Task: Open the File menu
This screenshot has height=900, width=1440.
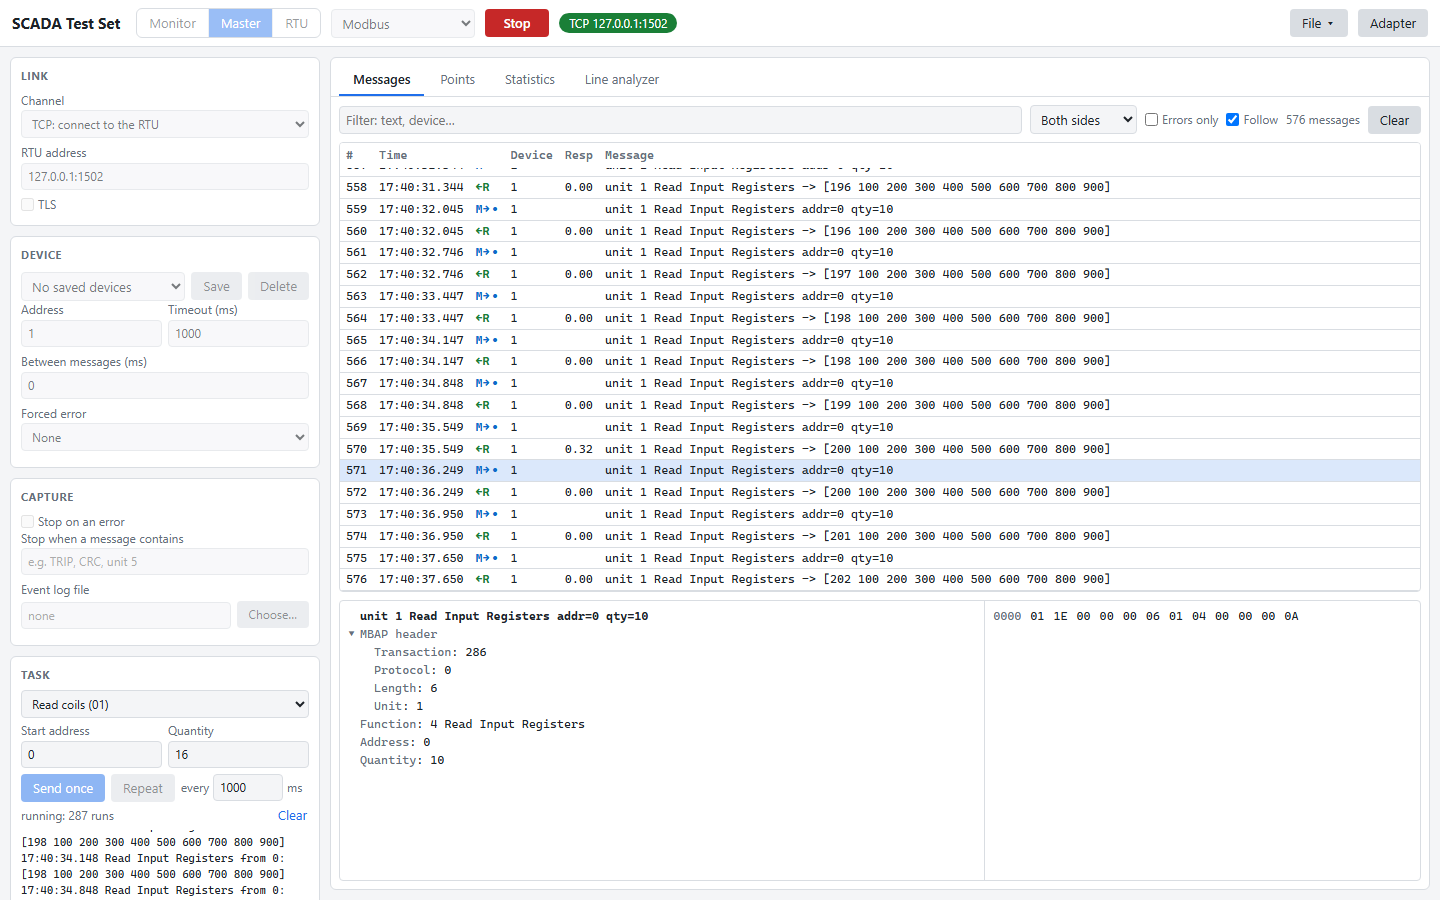Action: pyautogui.click(x=1318, y=23)
